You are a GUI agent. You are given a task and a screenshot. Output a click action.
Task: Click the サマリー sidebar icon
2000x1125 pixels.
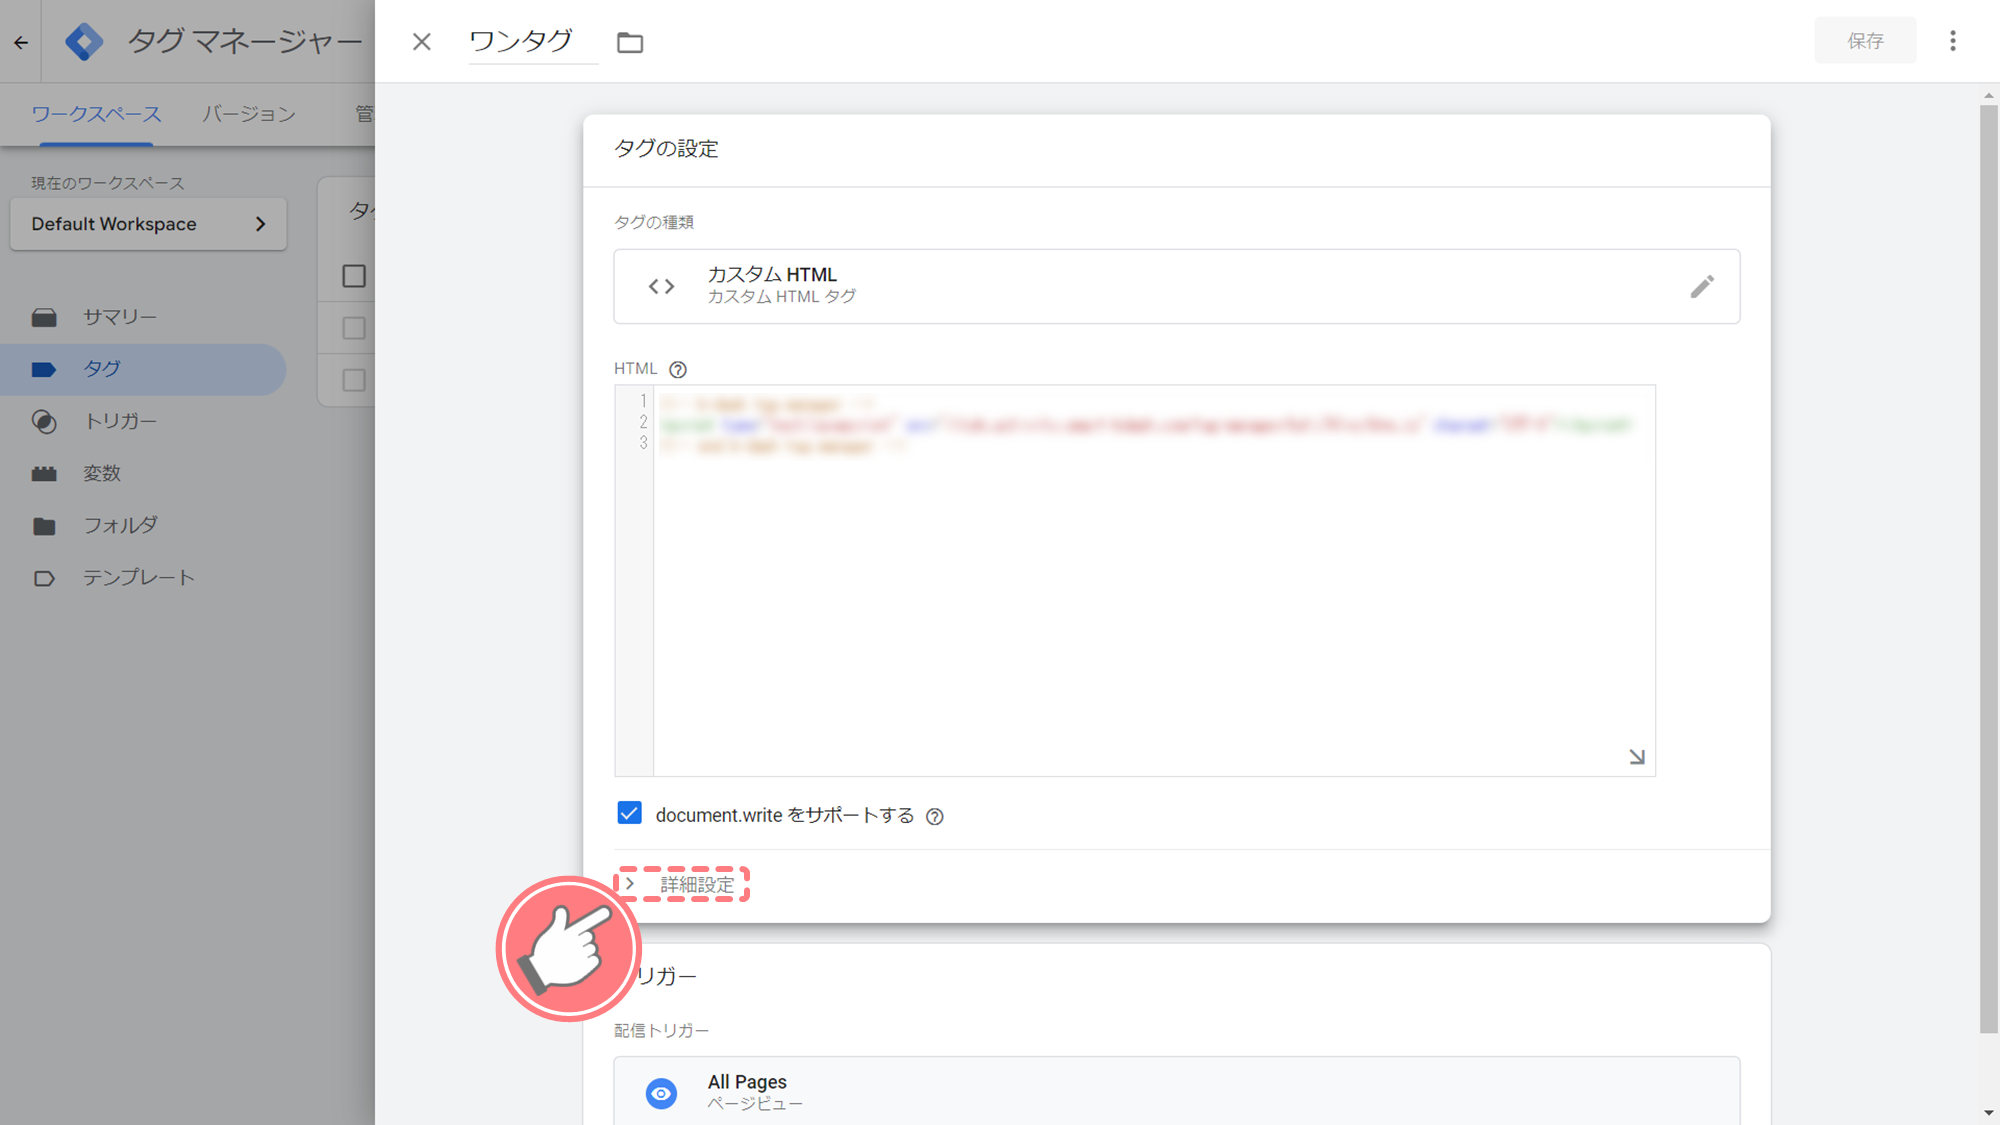[x=44, y=318]
